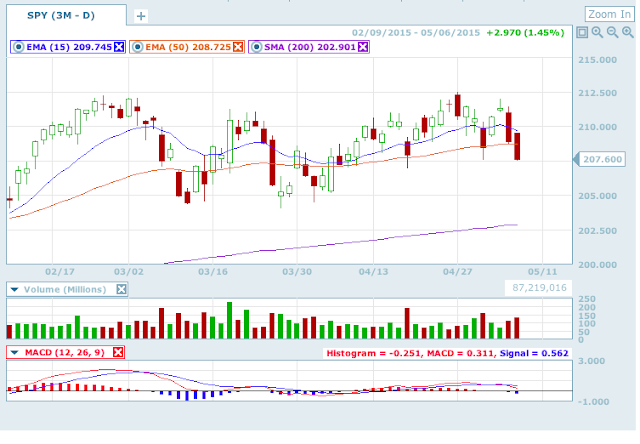Click the EMA (50) 208.725 label
This screenshot has width=640, height=444.
pos(188,47)
